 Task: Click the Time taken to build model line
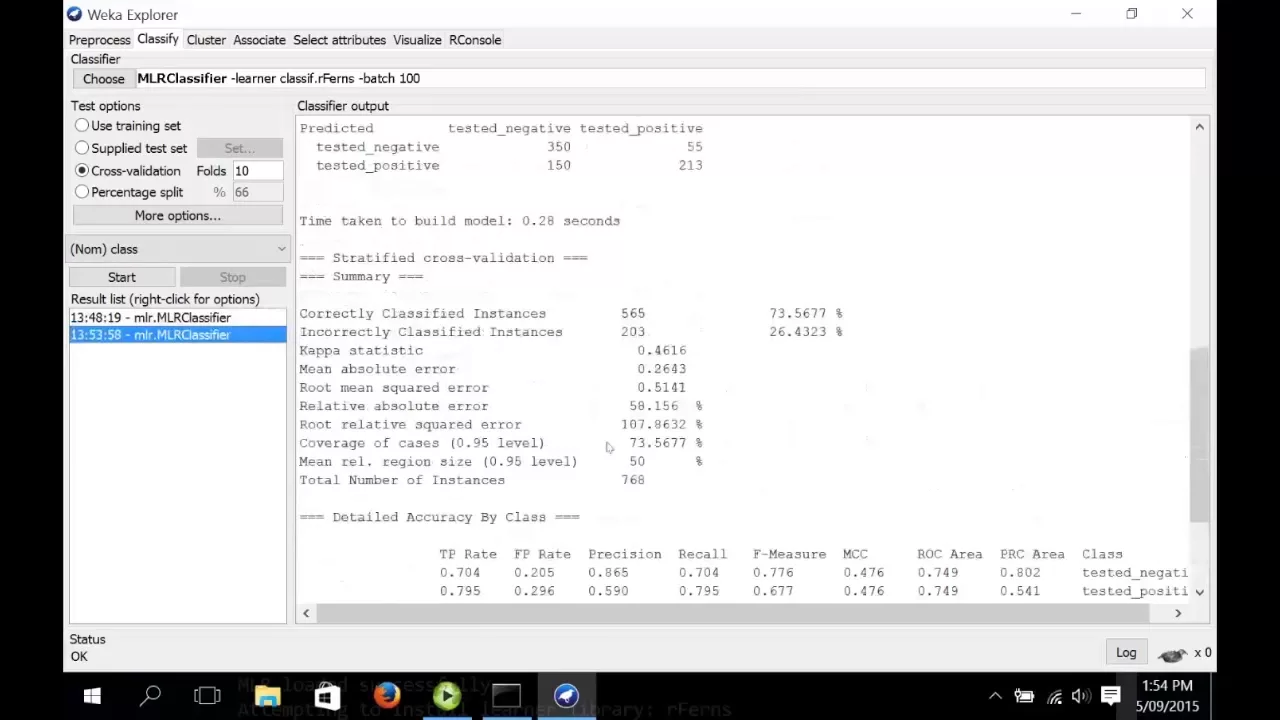(x=459, y=221)
